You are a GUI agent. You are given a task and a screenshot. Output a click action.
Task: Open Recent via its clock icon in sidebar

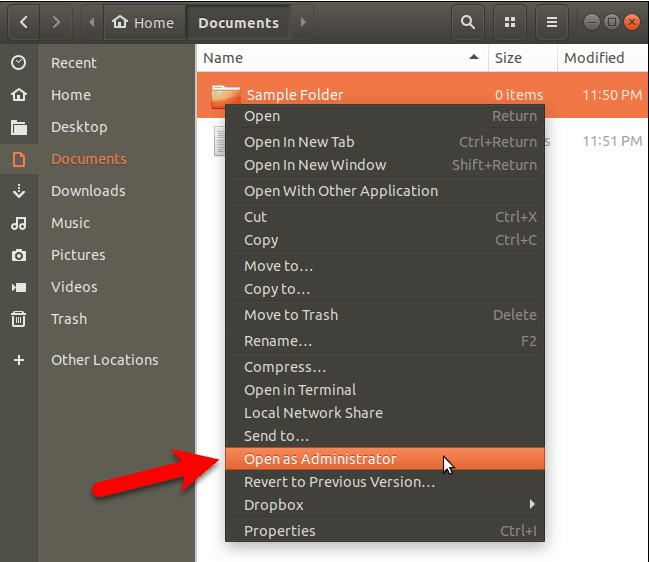pos(19,63)
